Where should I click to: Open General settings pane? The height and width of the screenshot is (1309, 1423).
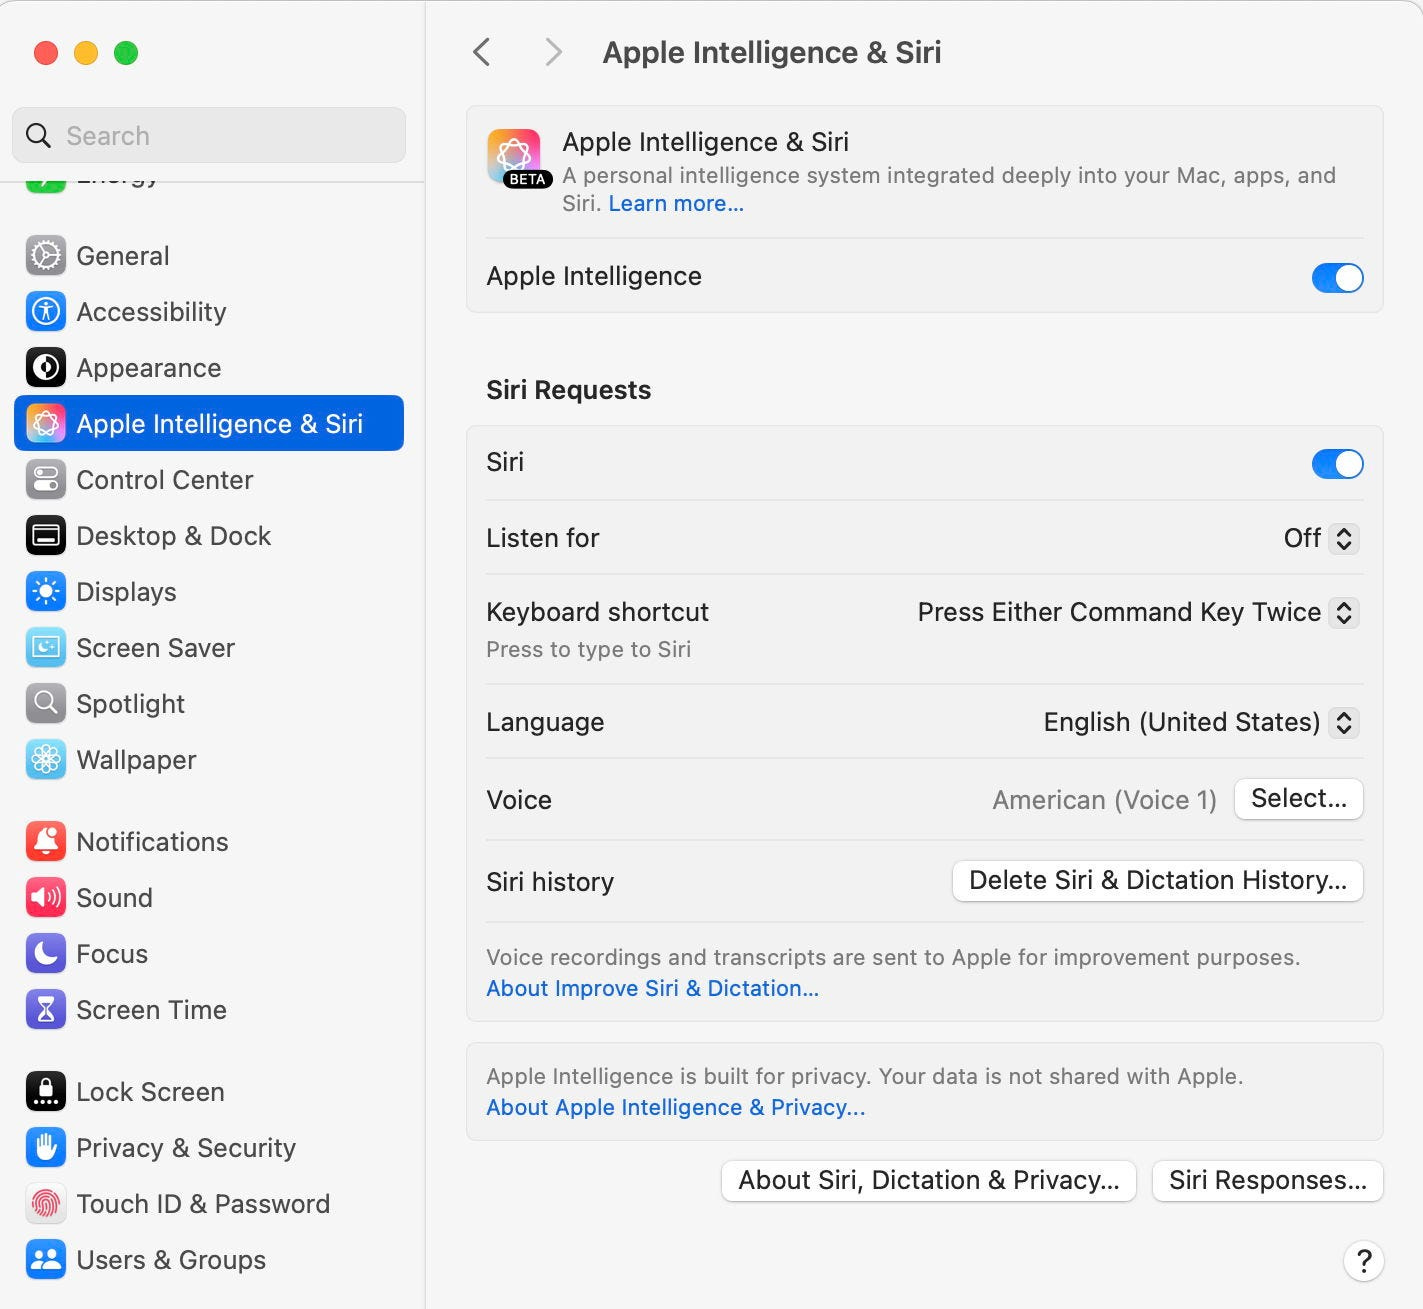point(209,256)
